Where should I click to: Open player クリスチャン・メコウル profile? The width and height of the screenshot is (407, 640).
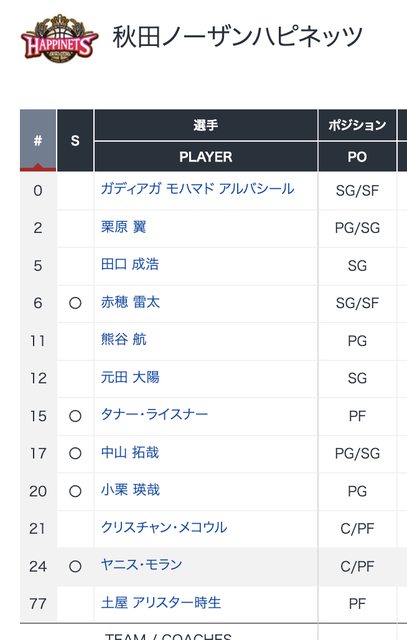click(164, 528)
